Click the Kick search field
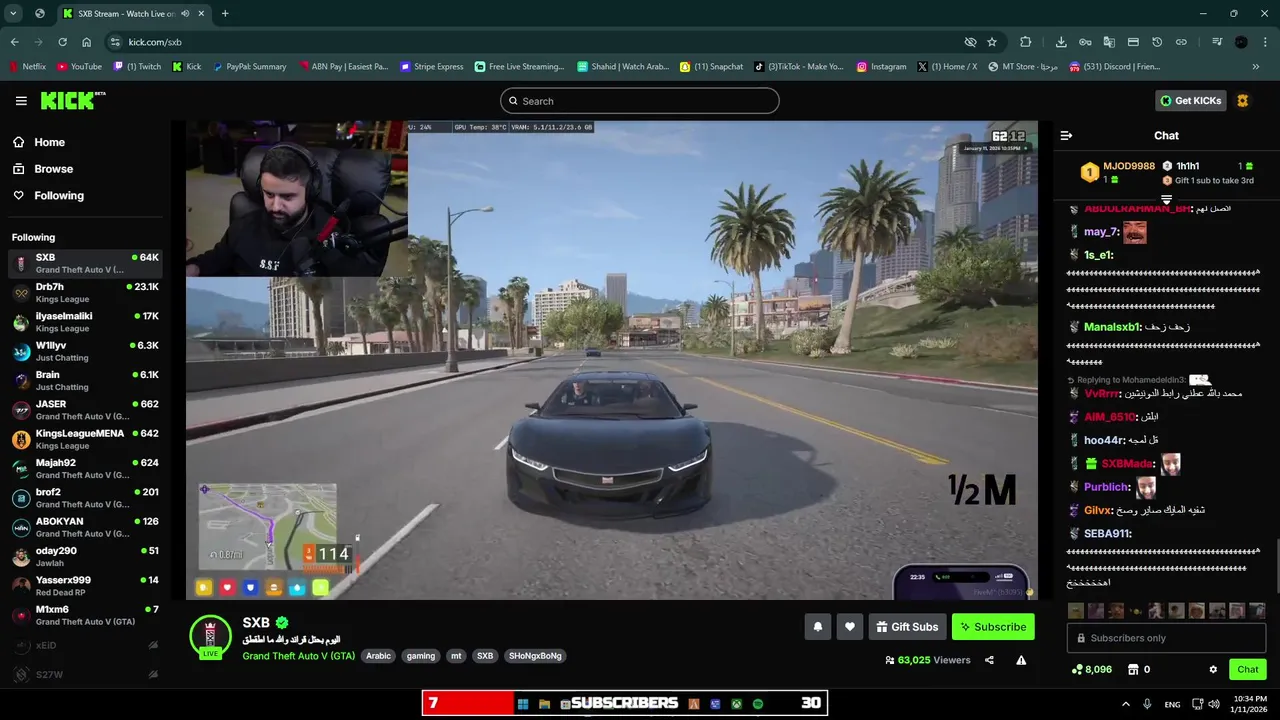 tap(640, 101)
